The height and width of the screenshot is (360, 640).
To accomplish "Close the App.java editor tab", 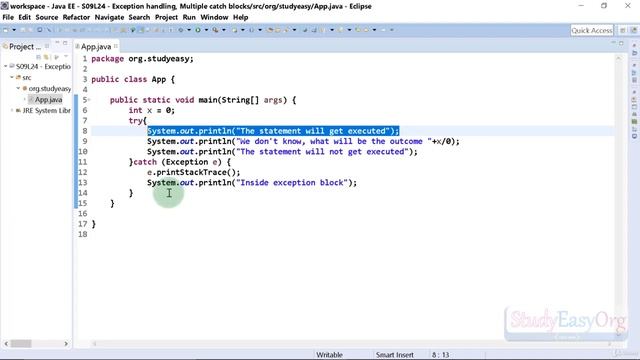I will coord(116,46).
